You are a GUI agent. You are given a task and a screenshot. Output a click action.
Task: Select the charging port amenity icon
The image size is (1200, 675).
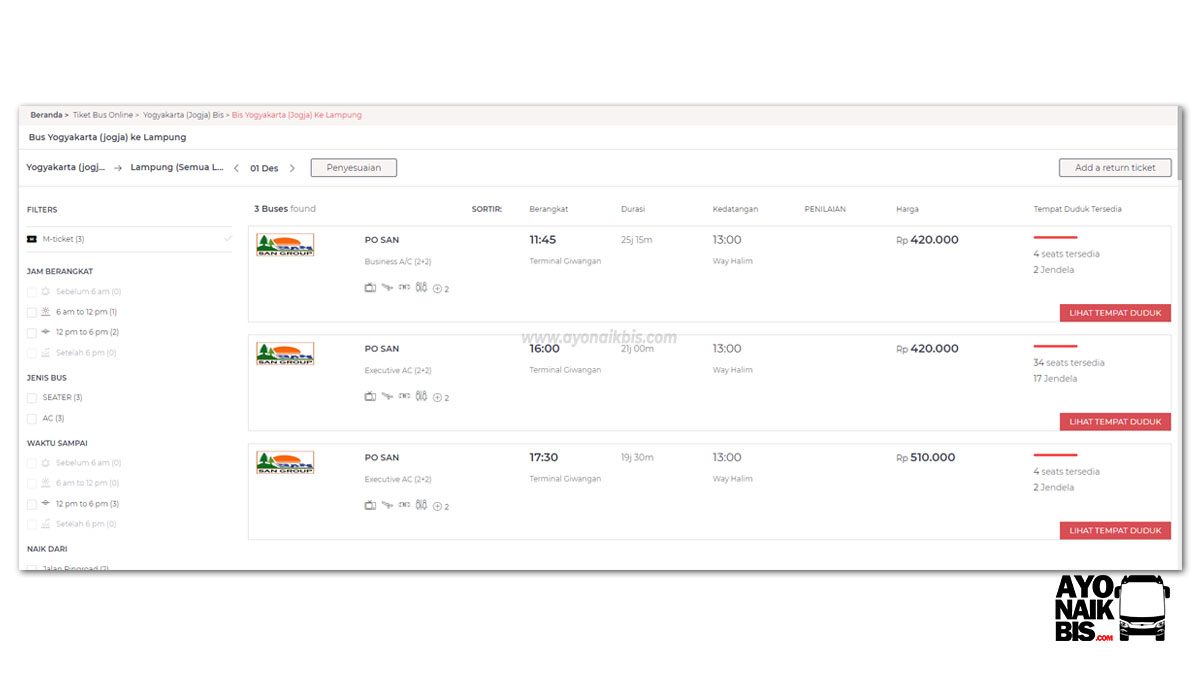(x=388, y=287)
